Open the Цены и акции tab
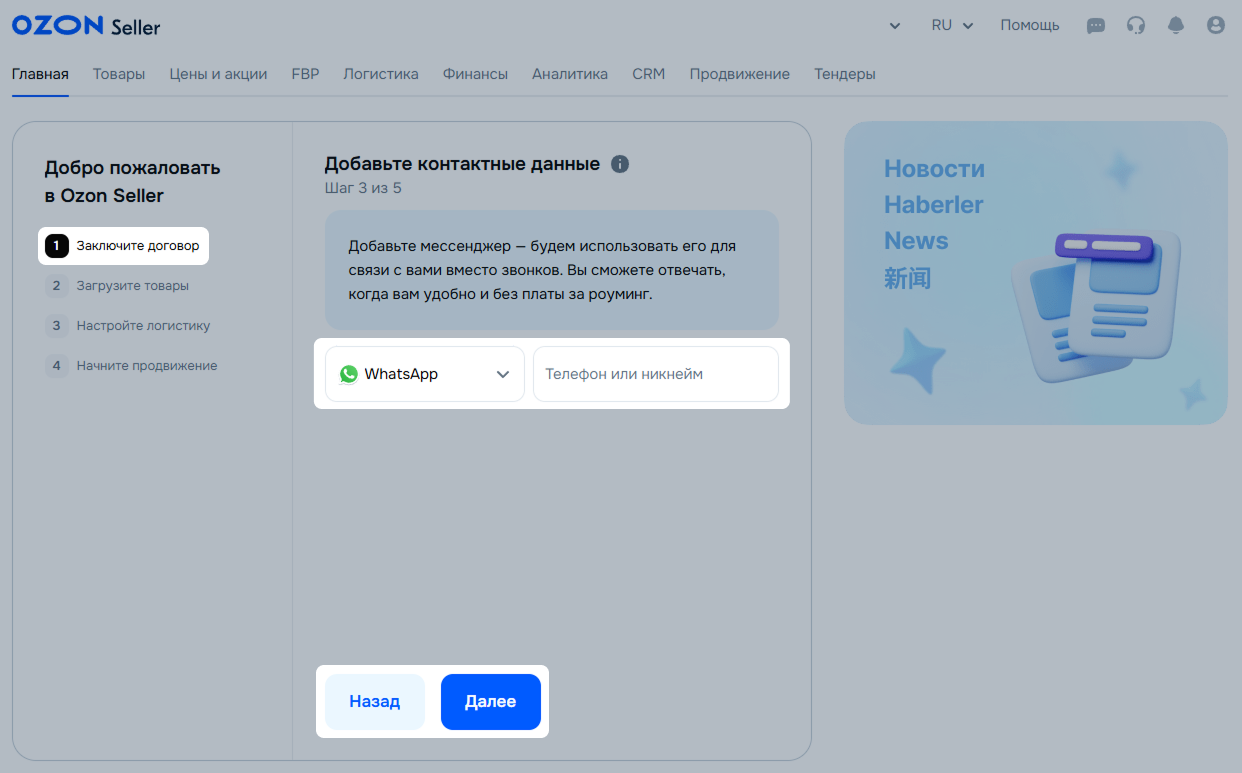Viewport: 1242px width, 773px height. [218, 74]
